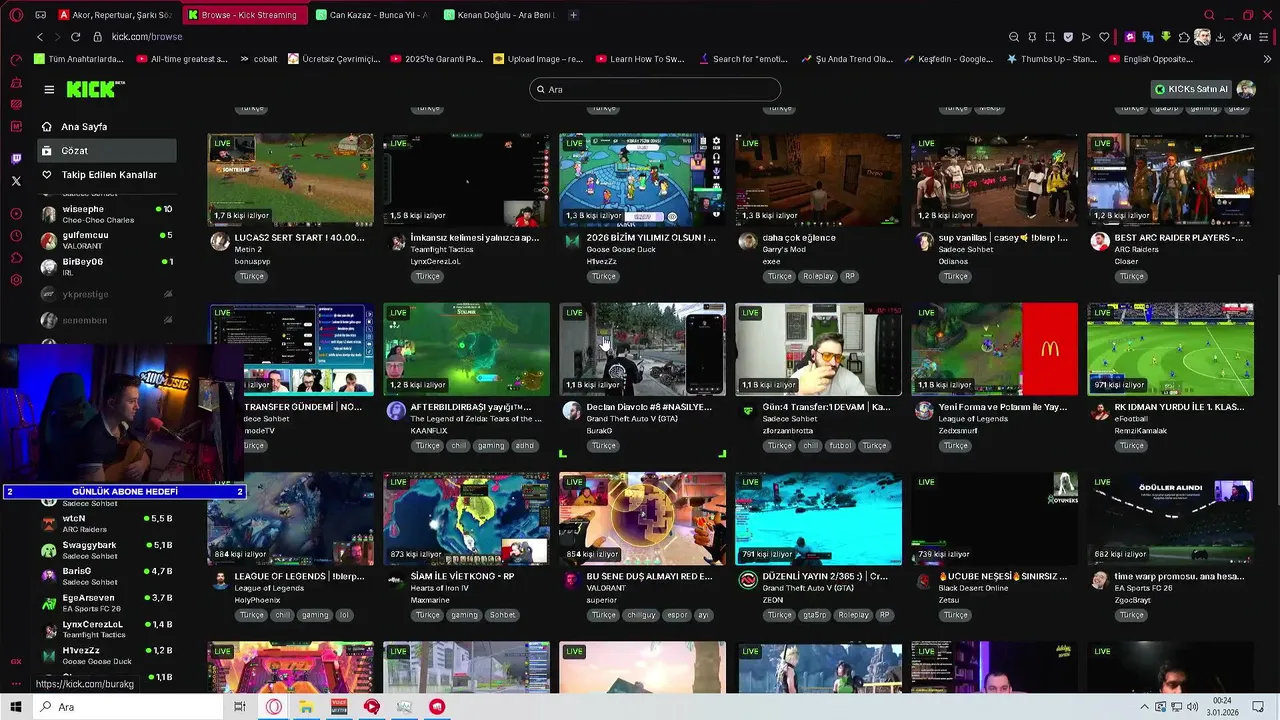Reload the page with the refresh icon

(76, 37)
